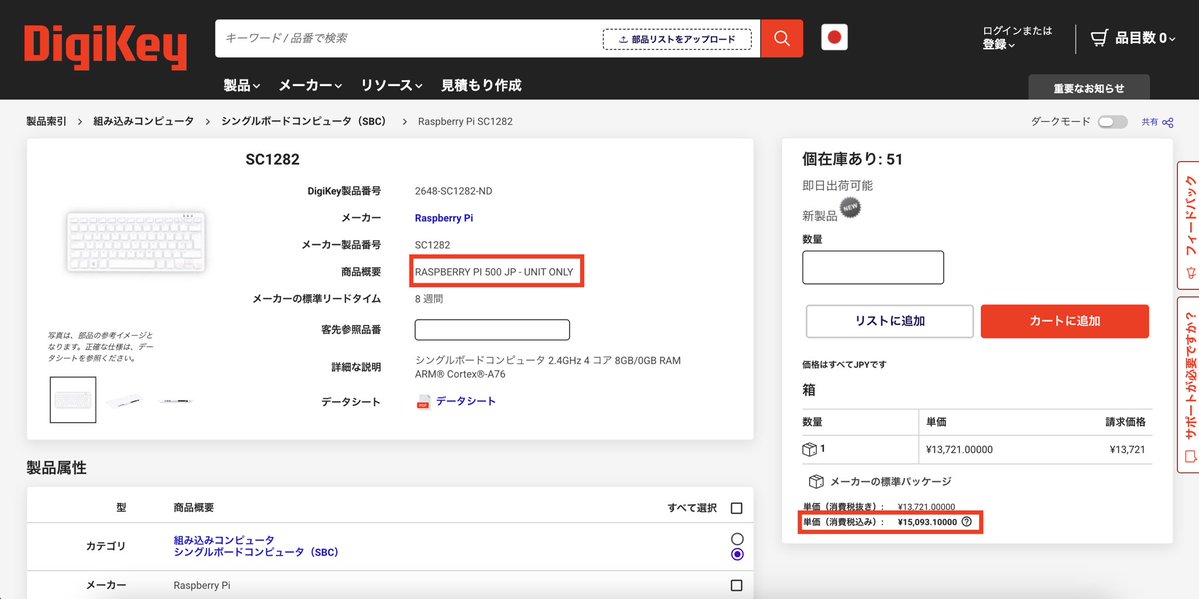Click the 共有 share link text

[1149, 122]
